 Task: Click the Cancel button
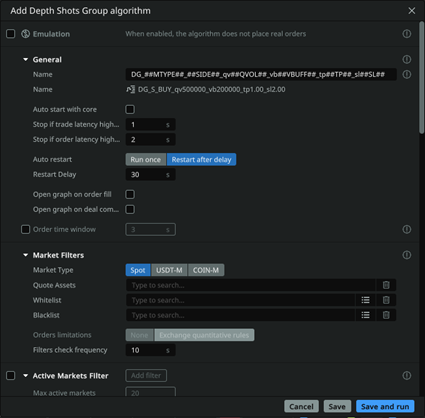pos(301,406)
